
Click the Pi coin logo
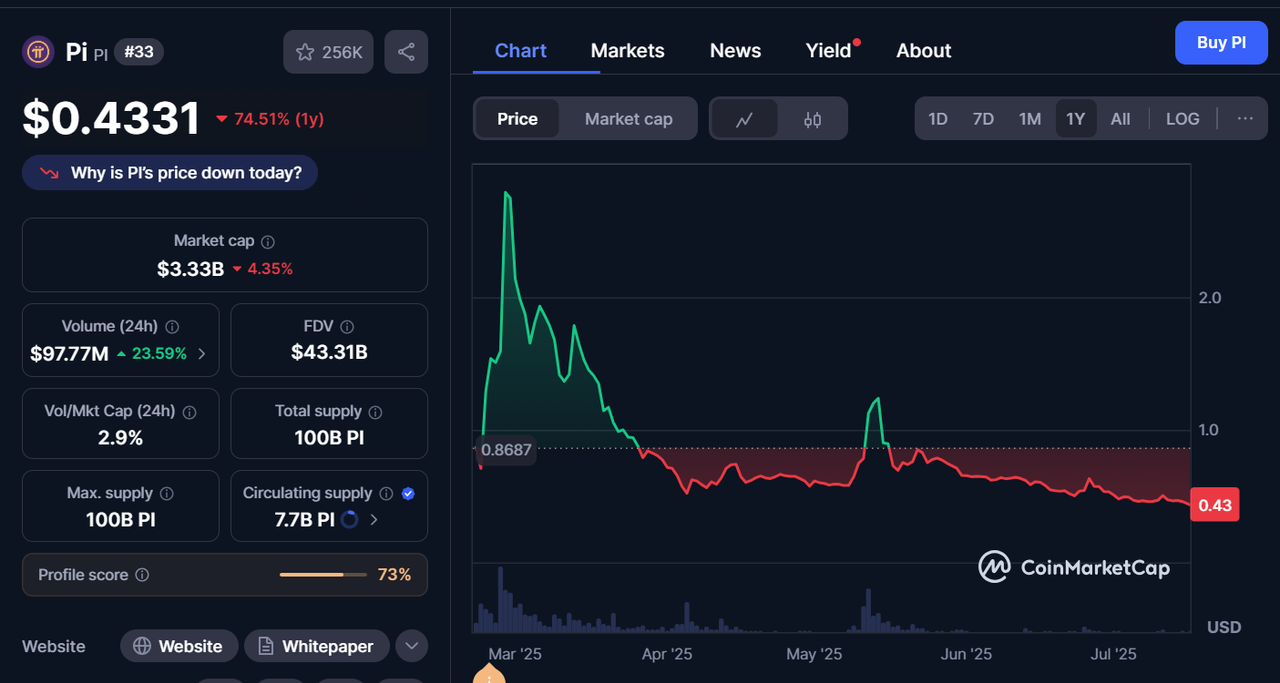pos(39,52)
